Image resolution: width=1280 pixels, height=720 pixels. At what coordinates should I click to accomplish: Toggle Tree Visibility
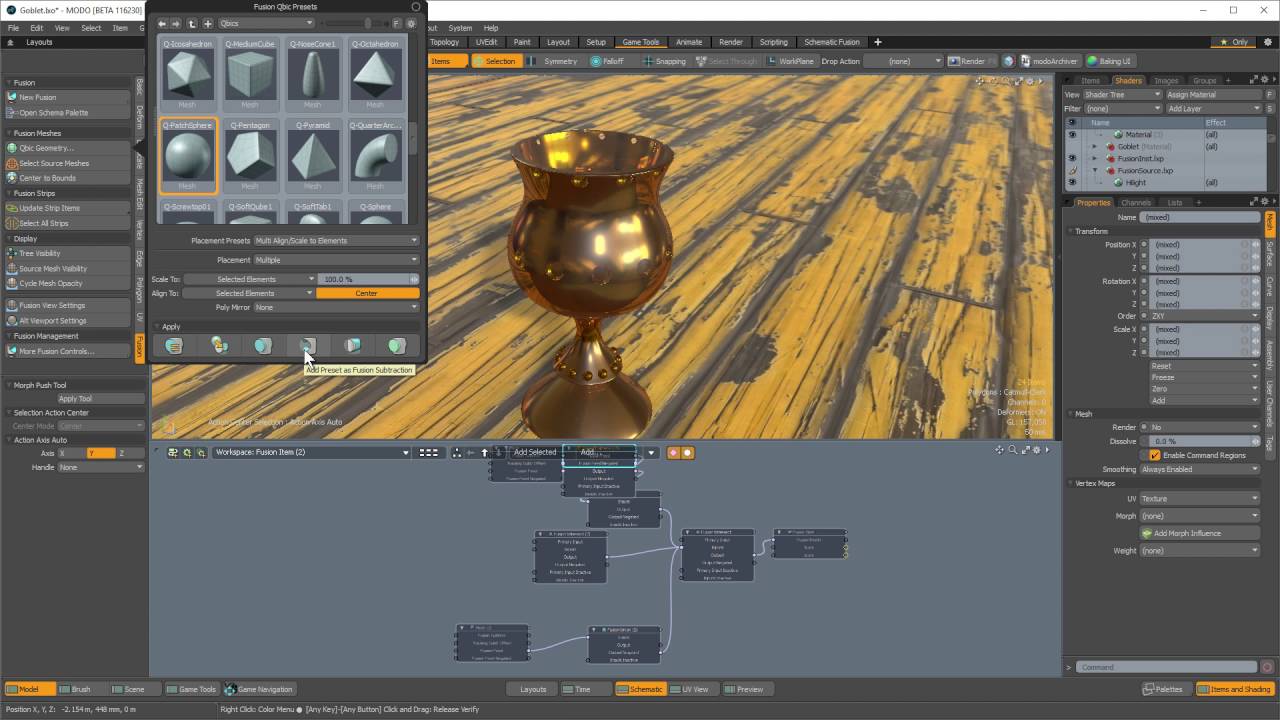[x=68, y=253]
